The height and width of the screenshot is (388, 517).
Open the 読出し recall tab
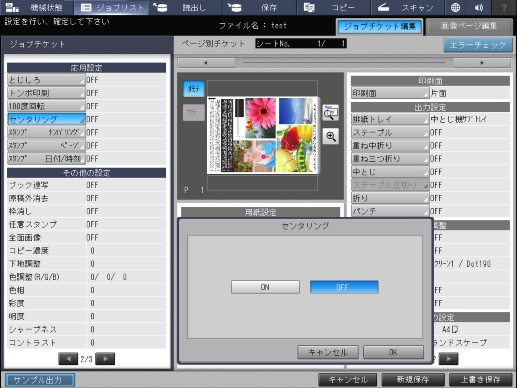click(185, 7)
